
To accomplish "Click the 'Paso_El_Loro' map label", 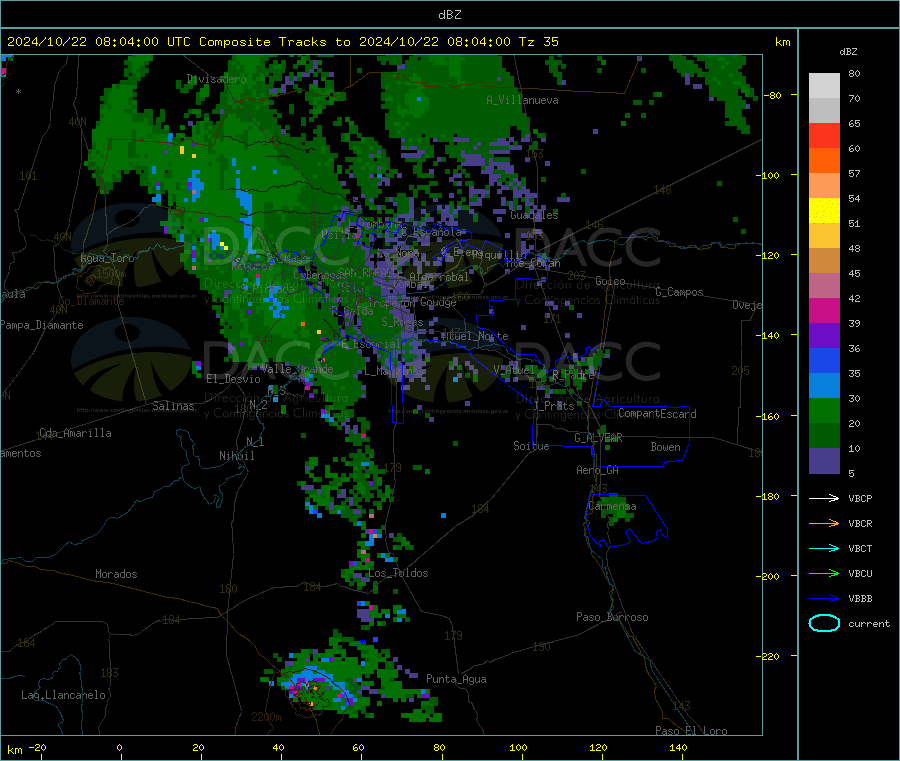I will pos(692,731).
